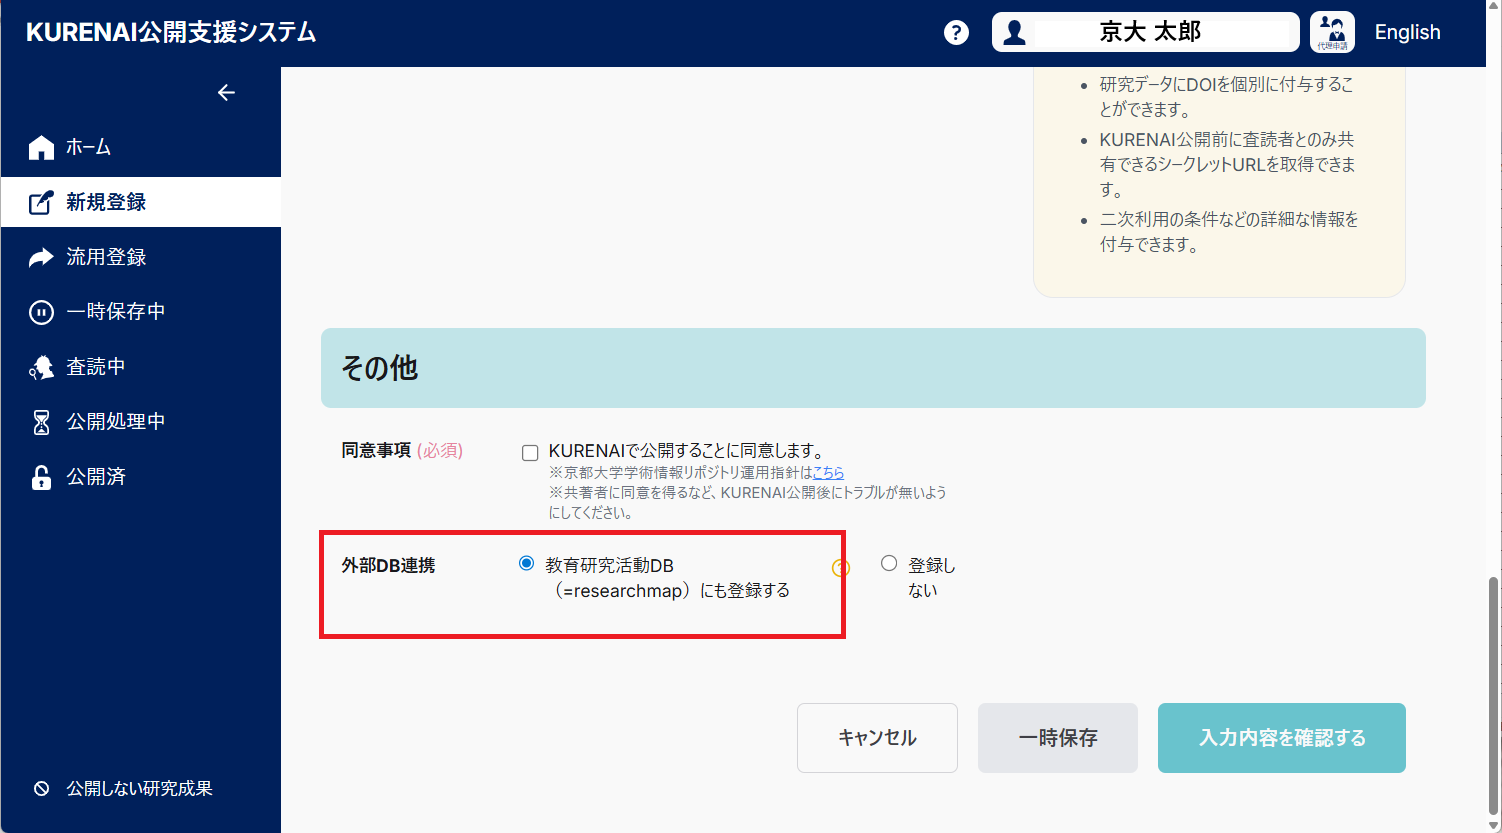Choose the 登録しない radio option
Viewport: 1502px width, 833px height.
(x=889, y=563)
